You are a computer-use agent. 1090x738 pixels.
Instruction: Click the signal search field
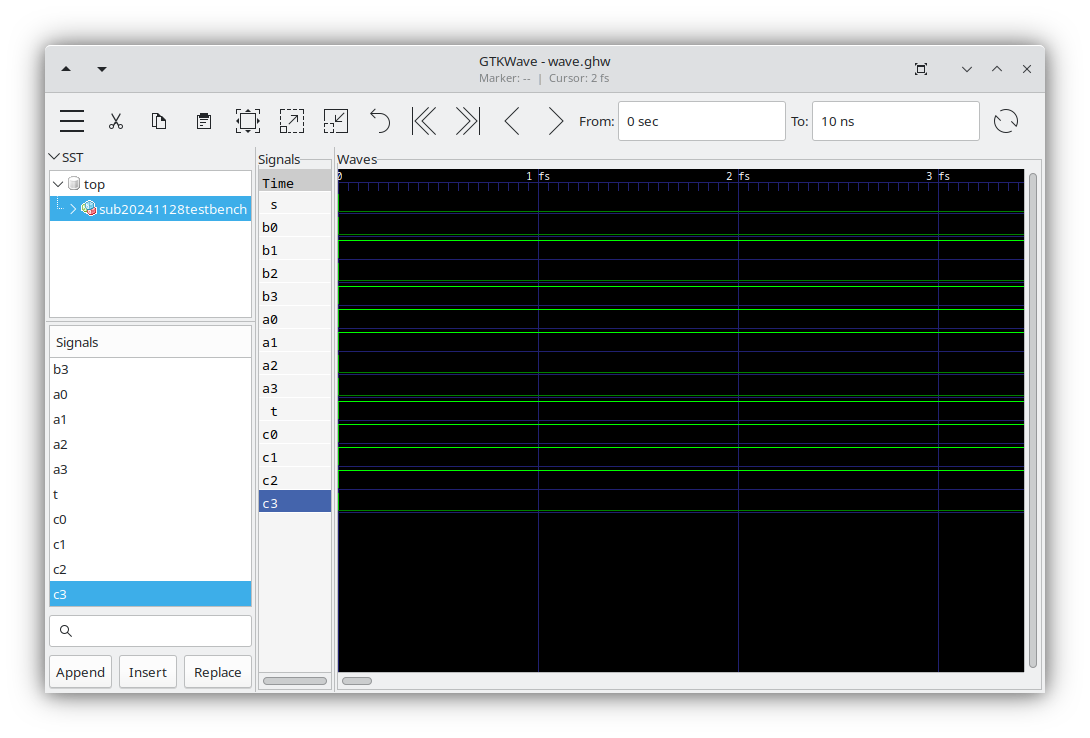150,631
